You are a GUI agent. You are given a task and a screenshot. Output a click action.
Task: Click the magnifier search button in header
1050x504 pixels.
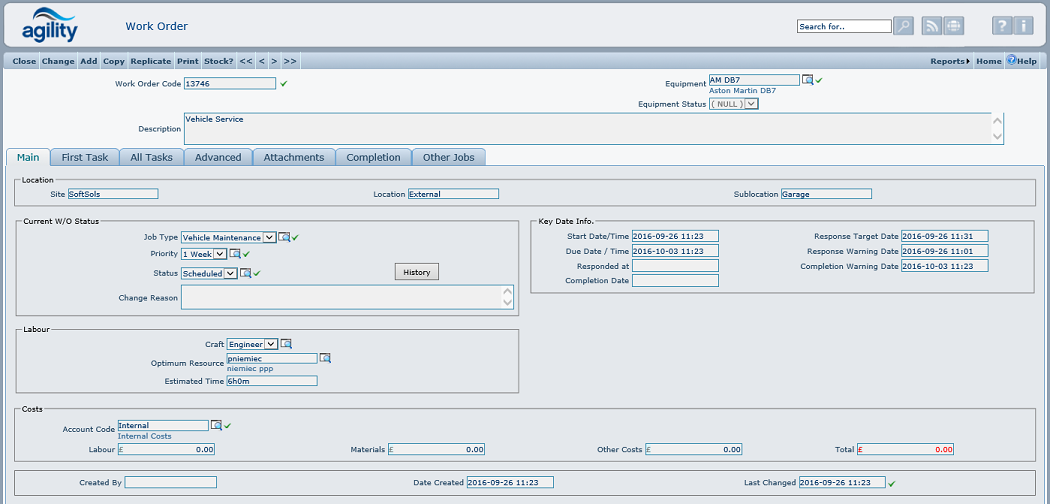[904, 26]
